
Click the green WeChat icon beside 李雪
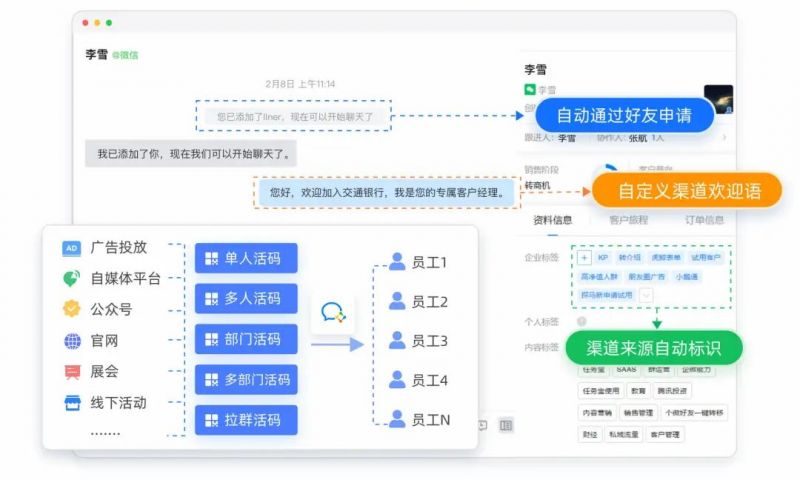click(x=530, y=90)
